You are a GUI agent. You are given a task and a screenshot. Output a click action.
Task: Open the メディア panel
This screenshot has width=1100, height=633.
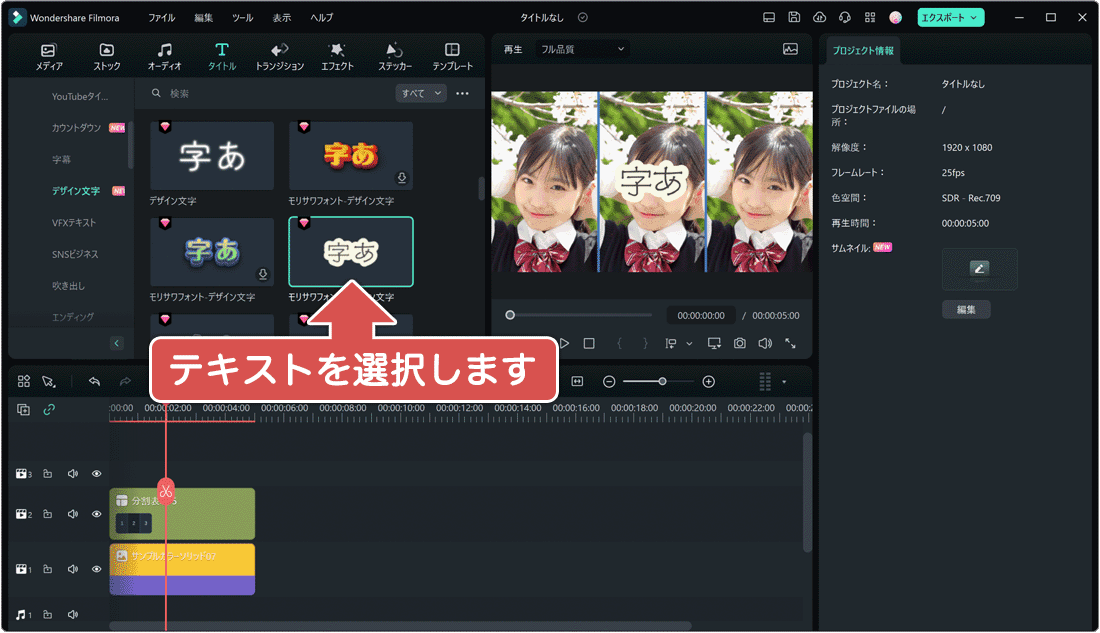coord(47,54)
